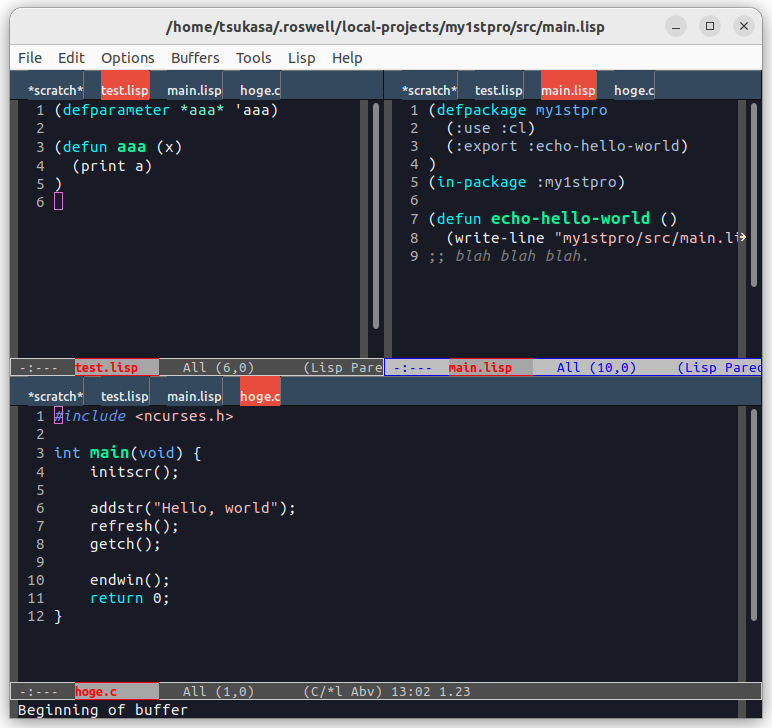Click on <ncurses.h> header name

pos(184,416)
